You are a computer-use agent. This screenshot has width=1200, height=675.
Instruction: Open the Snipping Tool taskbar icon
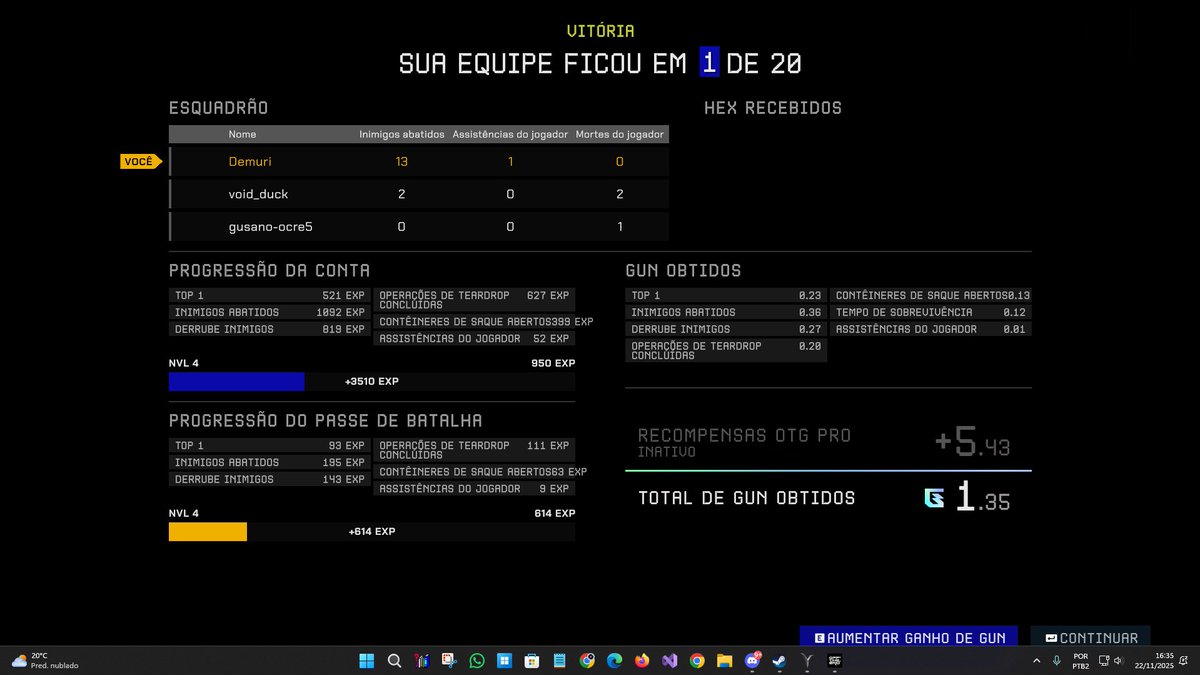[x=449, y=660]
